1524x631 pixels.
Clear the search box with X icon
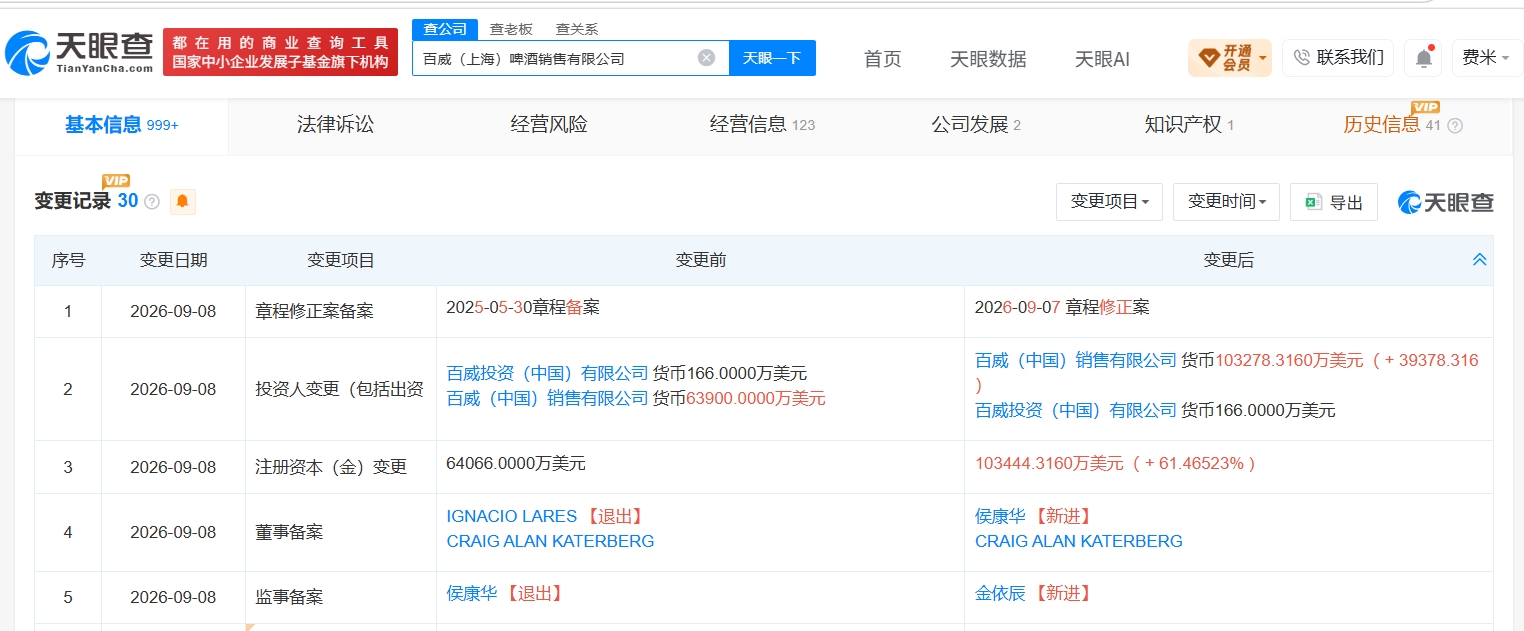(706, 58)
